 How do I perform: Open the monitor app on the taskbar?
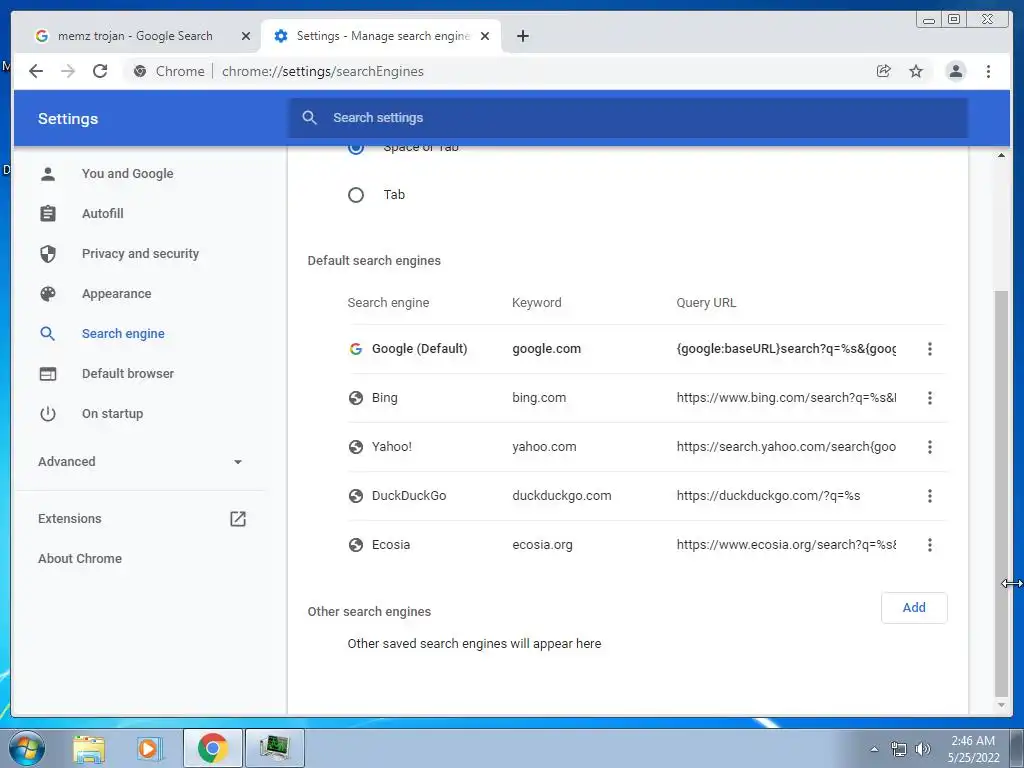coord(274,748)
